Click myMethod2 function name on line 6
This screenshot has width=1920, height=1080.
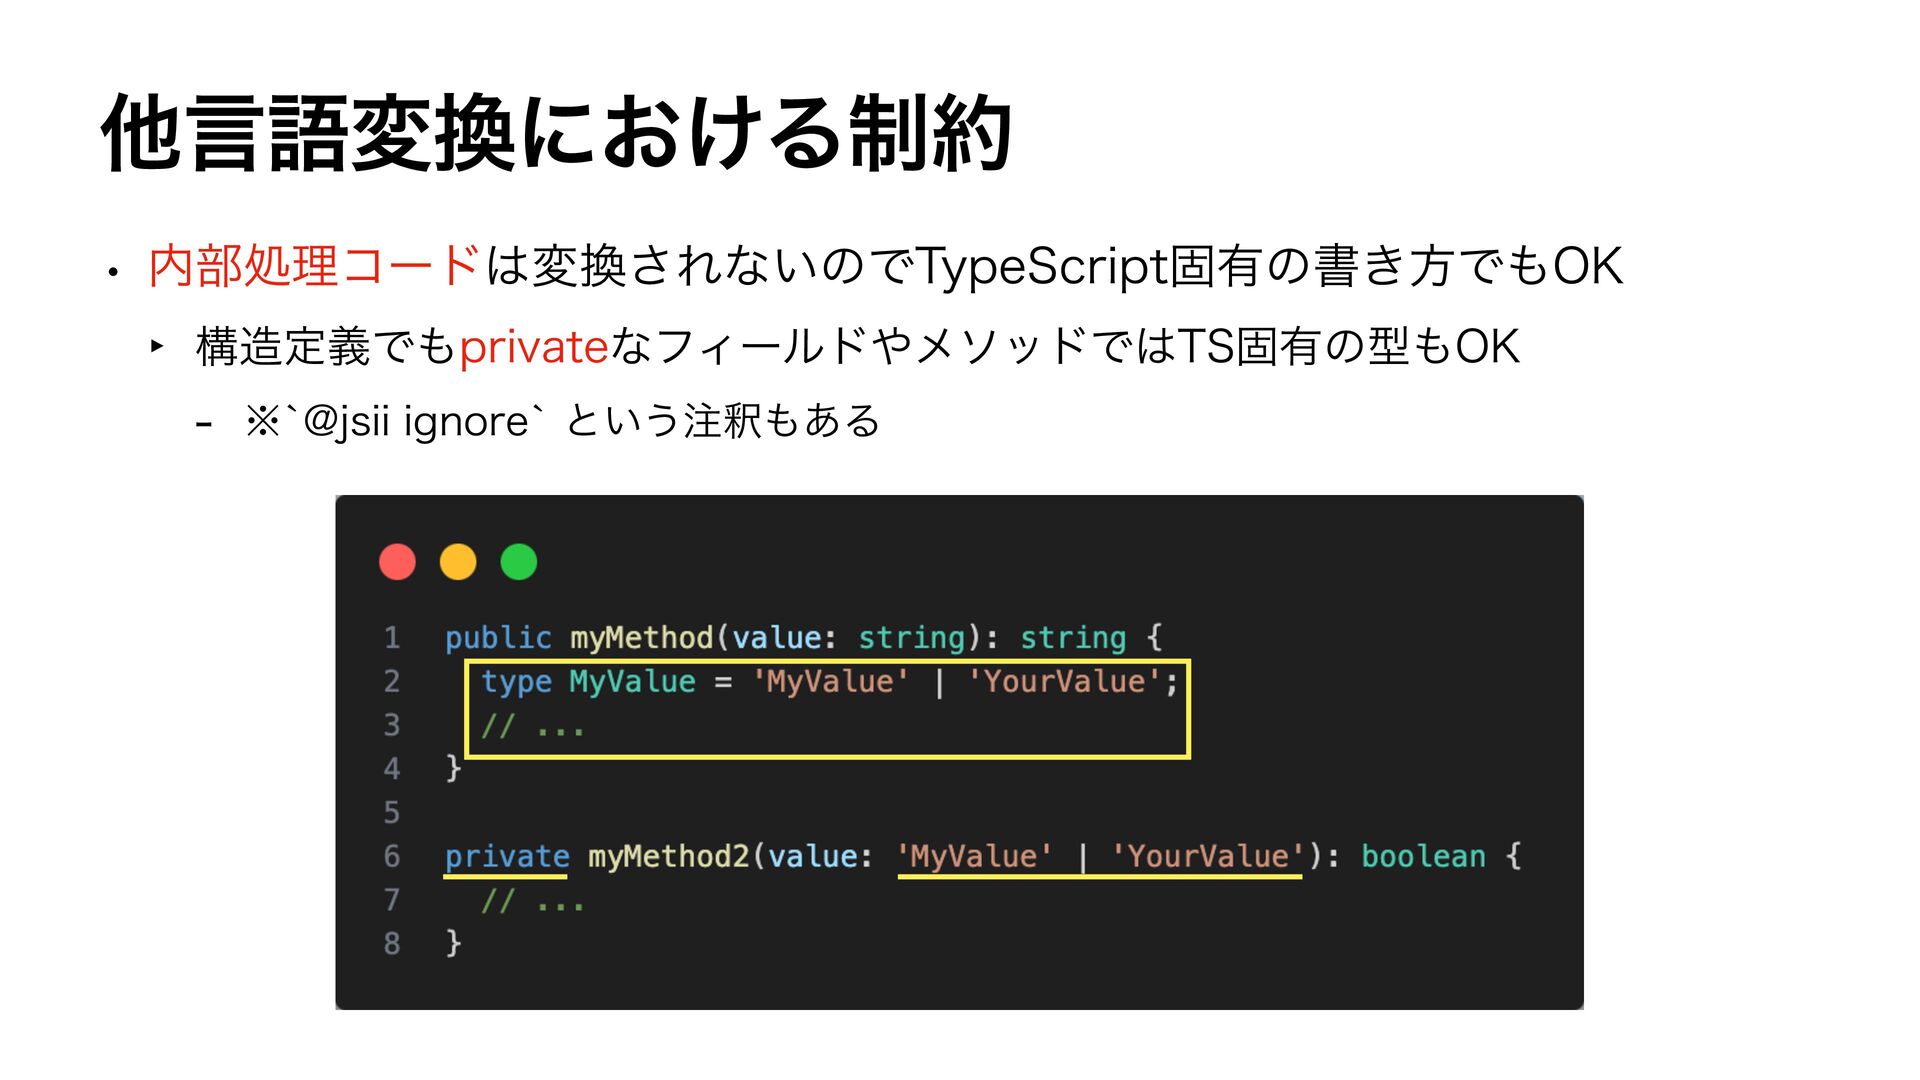point(668,857)
